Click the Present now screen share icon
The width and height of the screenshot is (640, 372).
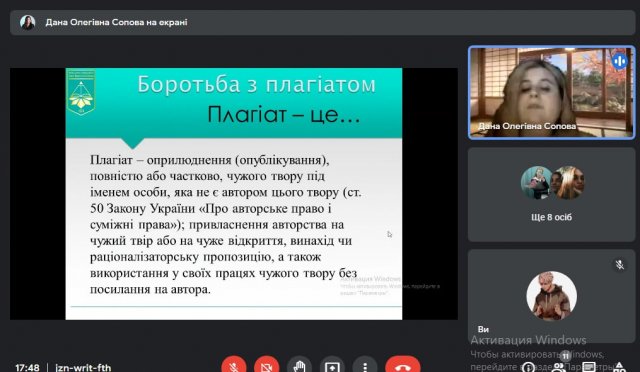[x=332, y=366]
